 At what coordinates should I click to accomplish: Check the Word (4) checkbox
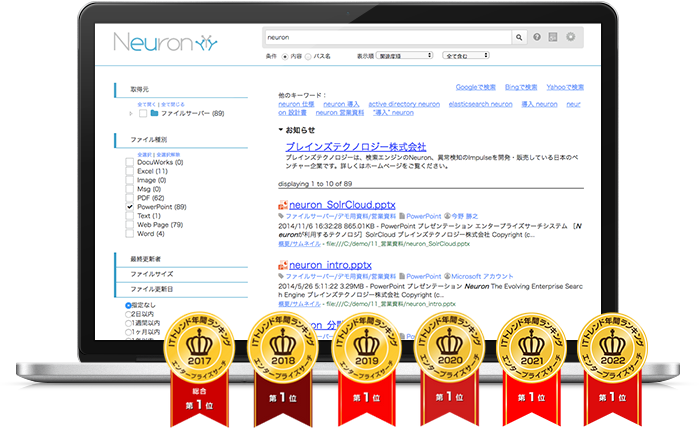129,234
